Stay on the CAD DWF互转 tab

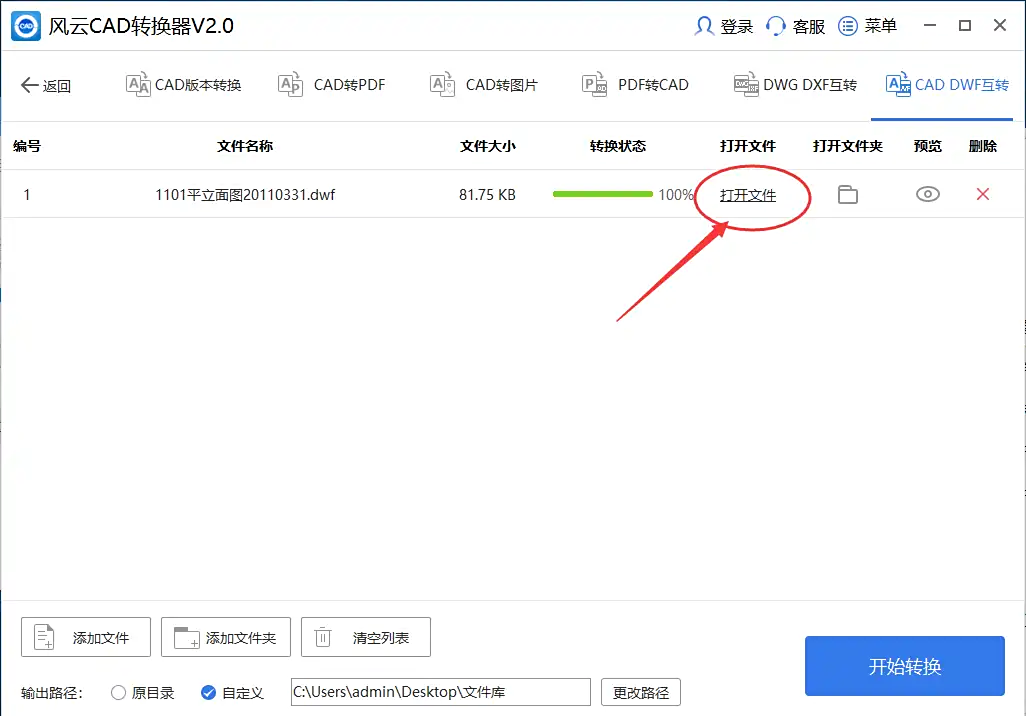pyautogui.click(x=946, y=85)
